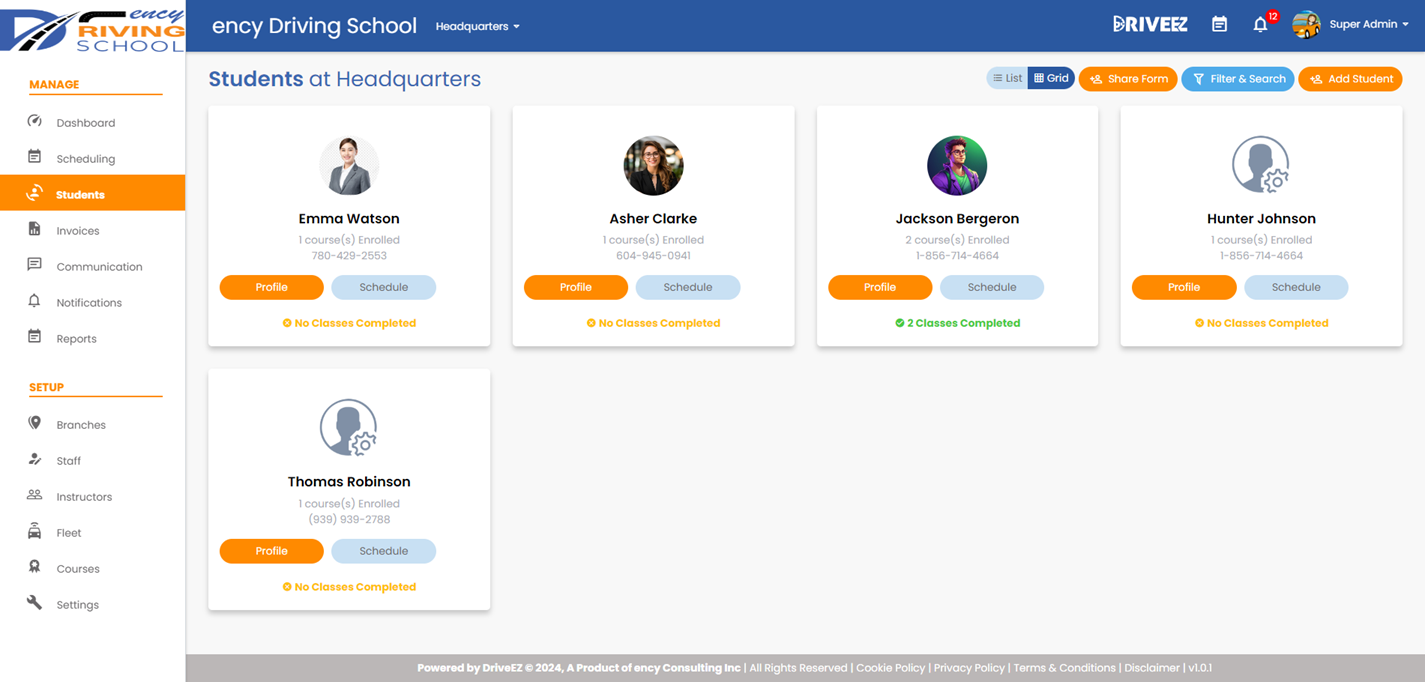Click the Communication chat icon
The height and width of the screenshot is (682, 1425).
[34, 265]
